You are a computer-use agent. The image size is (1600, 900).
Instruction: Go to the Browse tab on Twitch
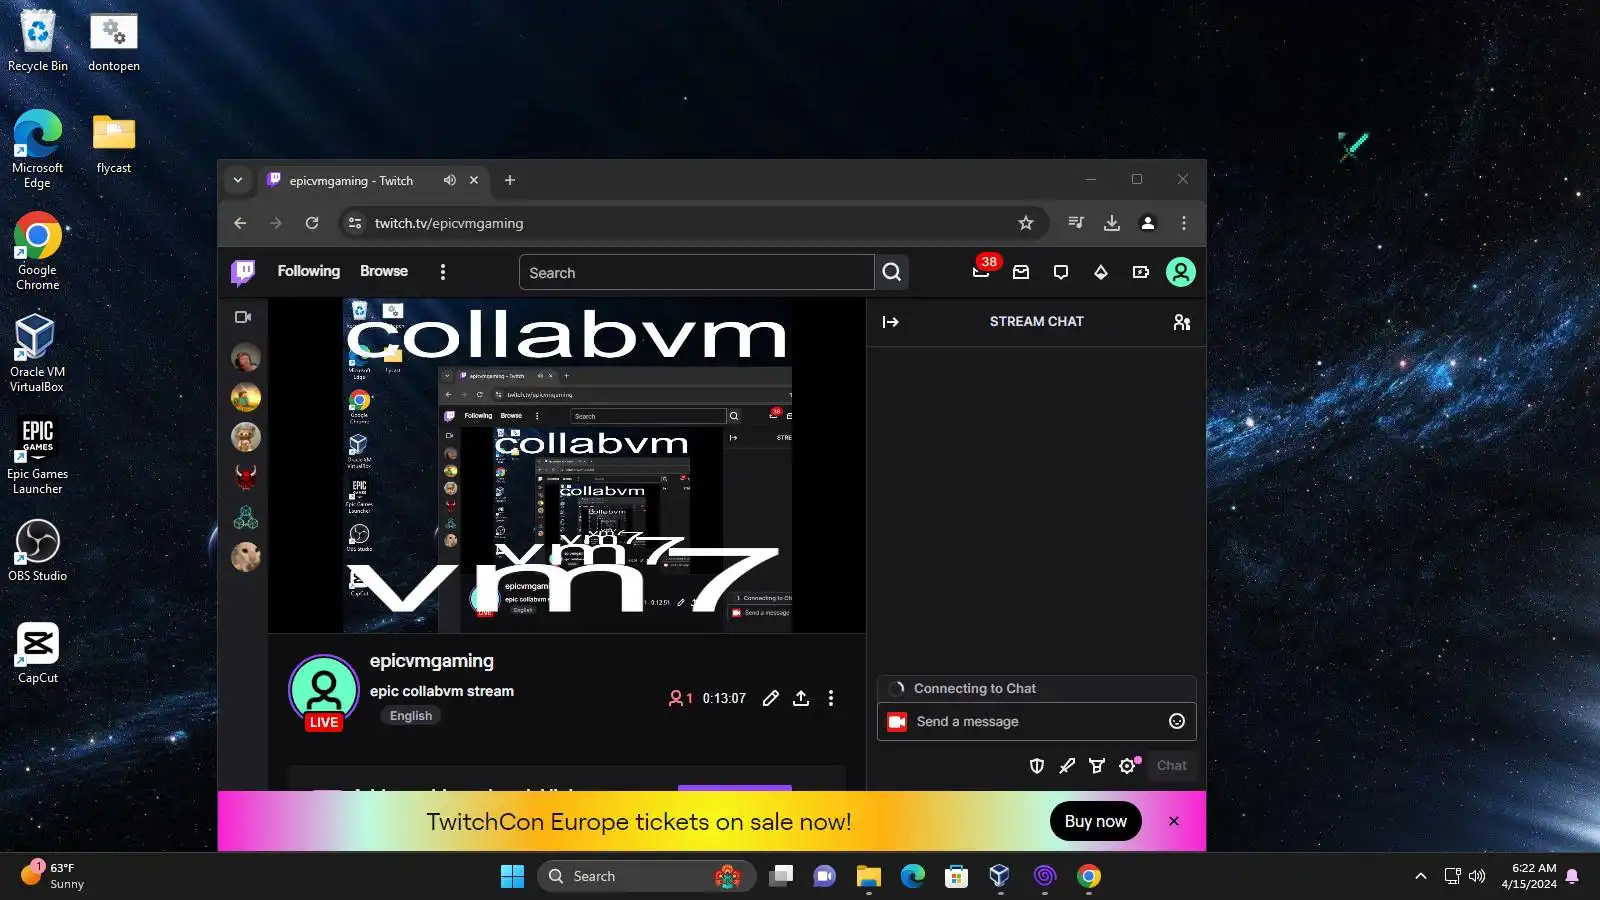pos(384,271)
